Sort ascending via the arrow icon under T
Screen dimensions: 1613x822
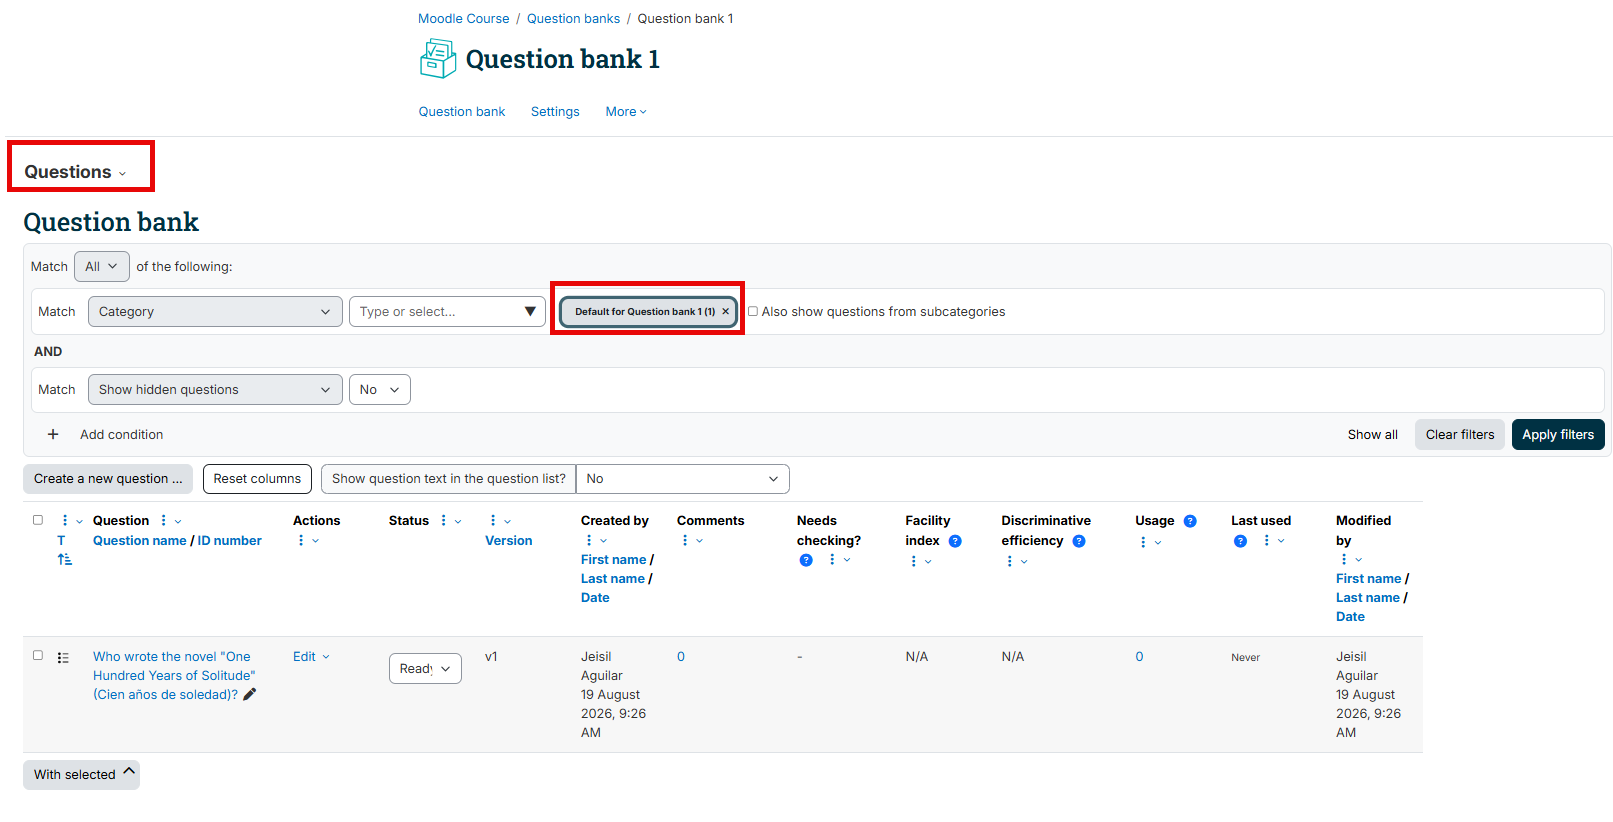[x=65, y=560]
